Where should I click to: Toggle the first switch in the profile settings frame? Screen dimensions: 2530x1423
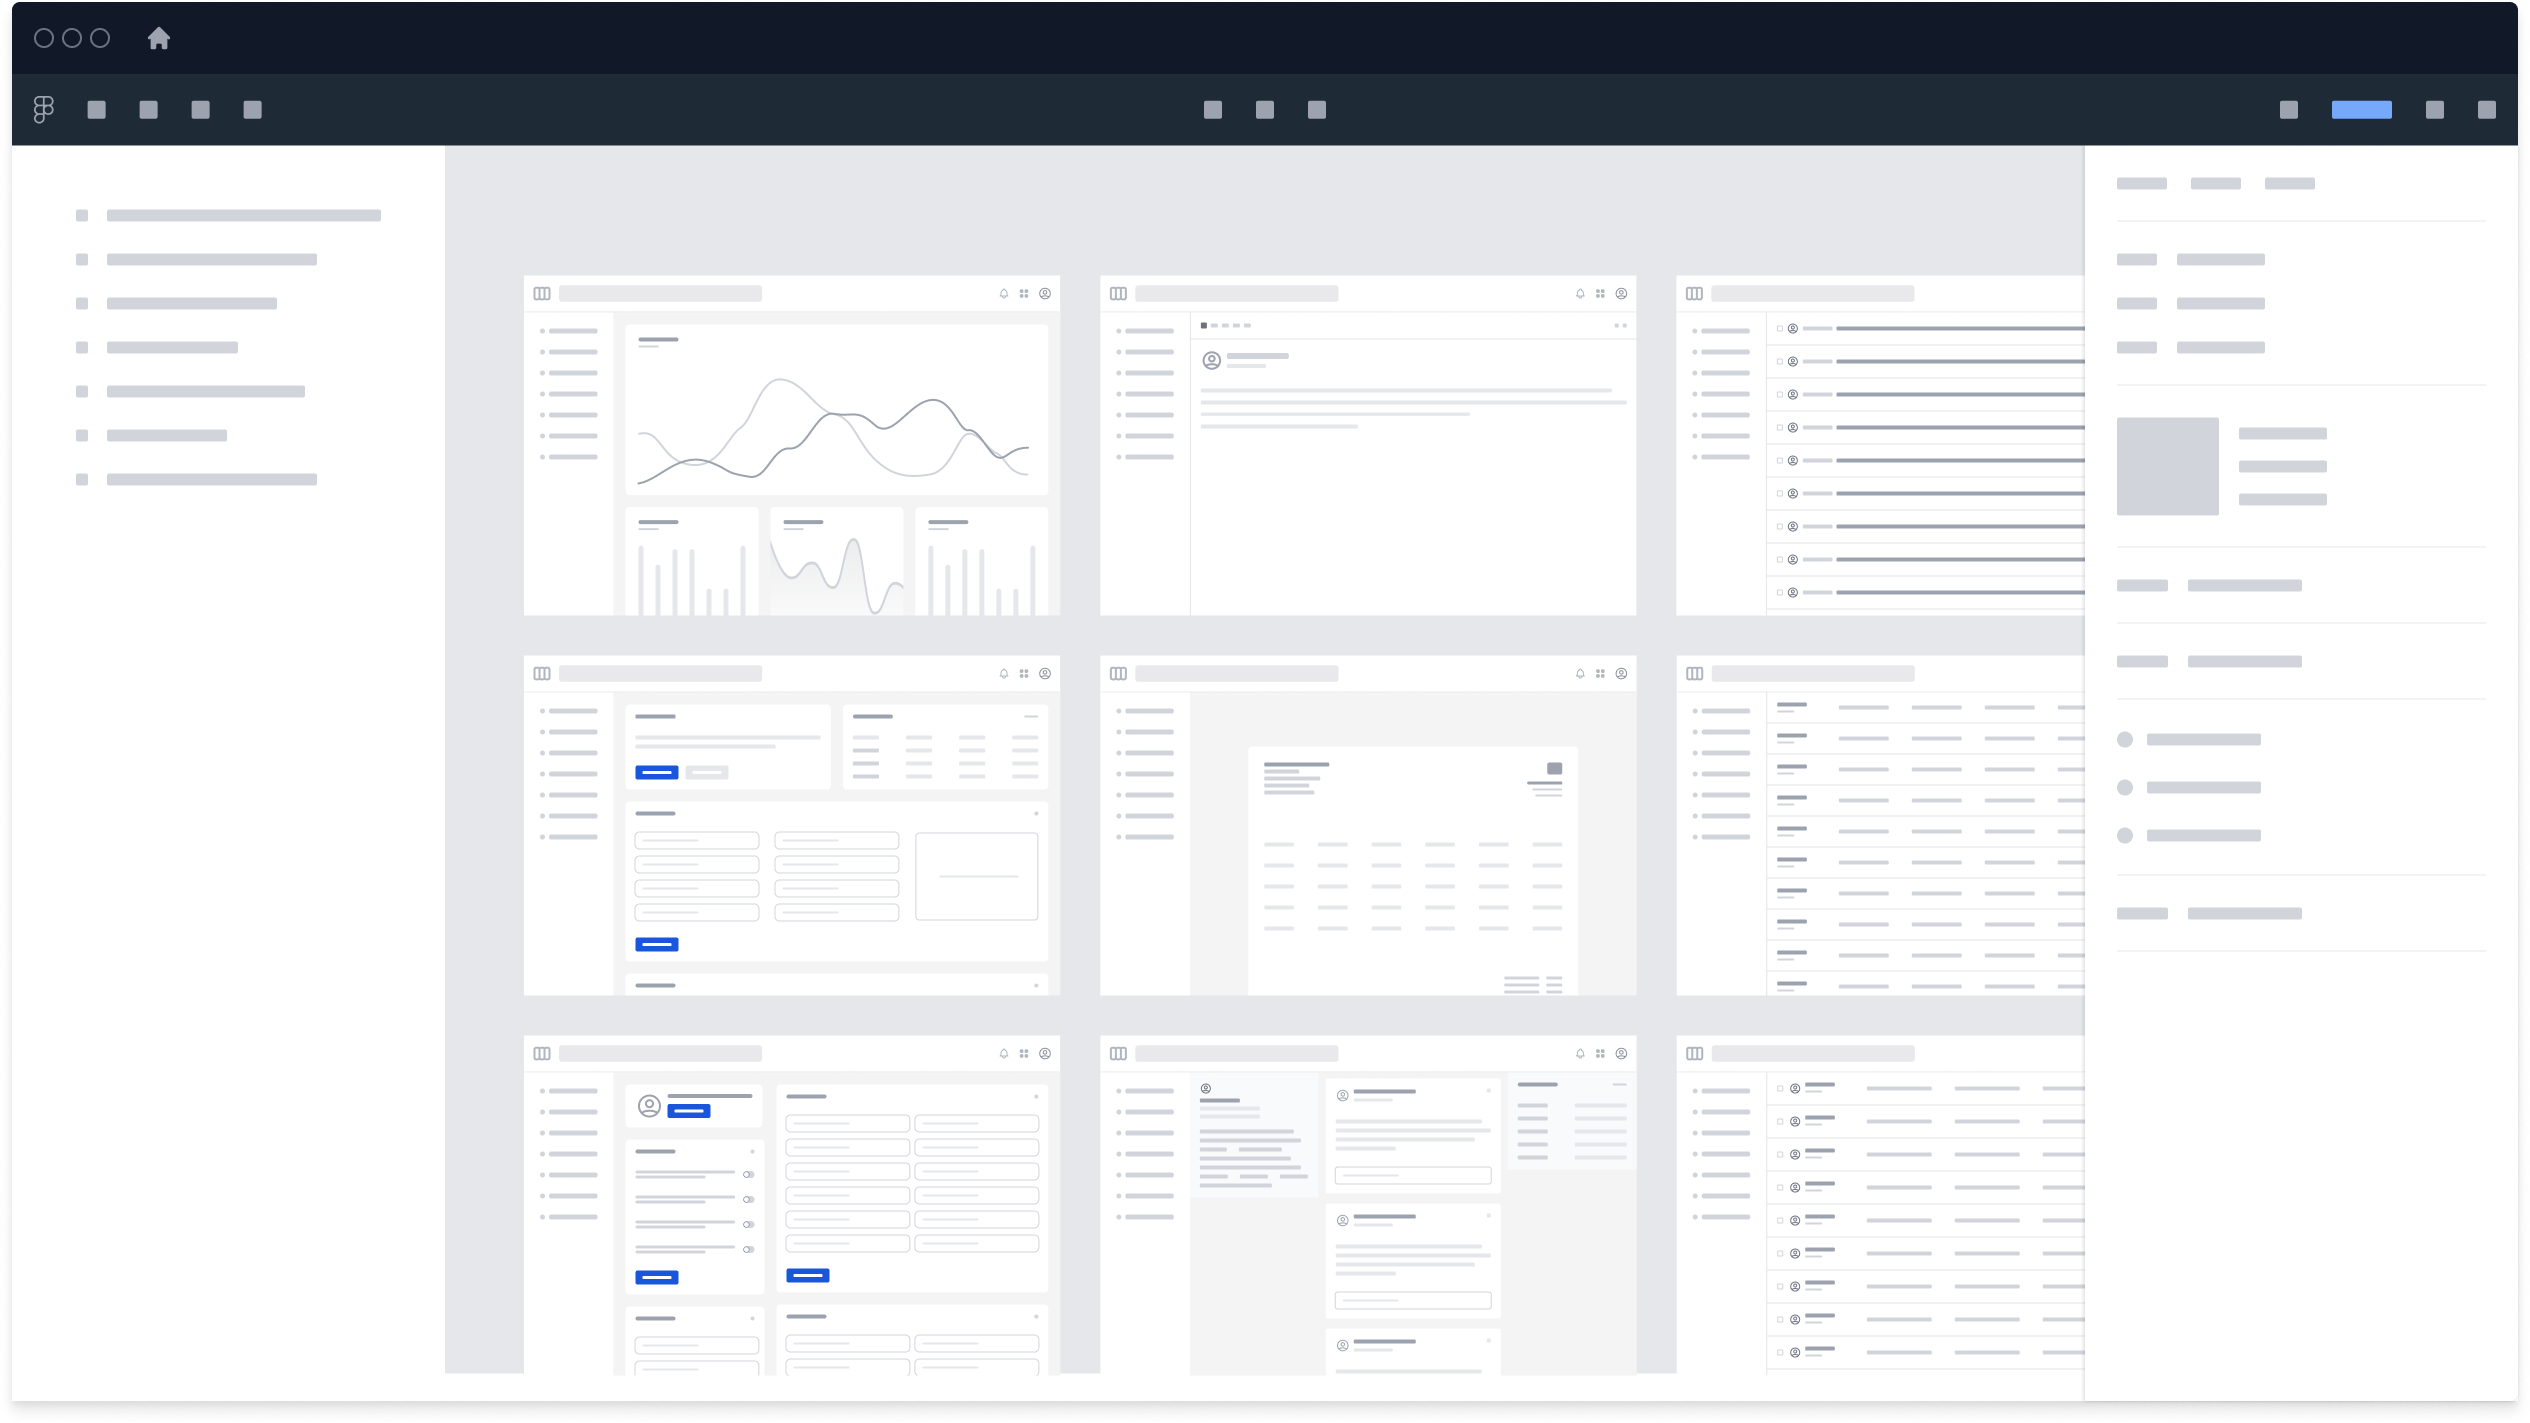(748, 1175)
